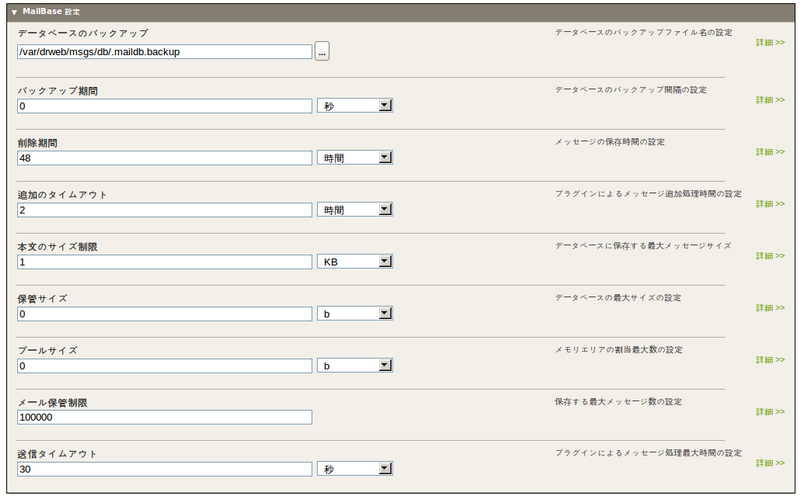801x496 pixels.
Task: Click the 削除期間 label
Action: tap(37, 143)
